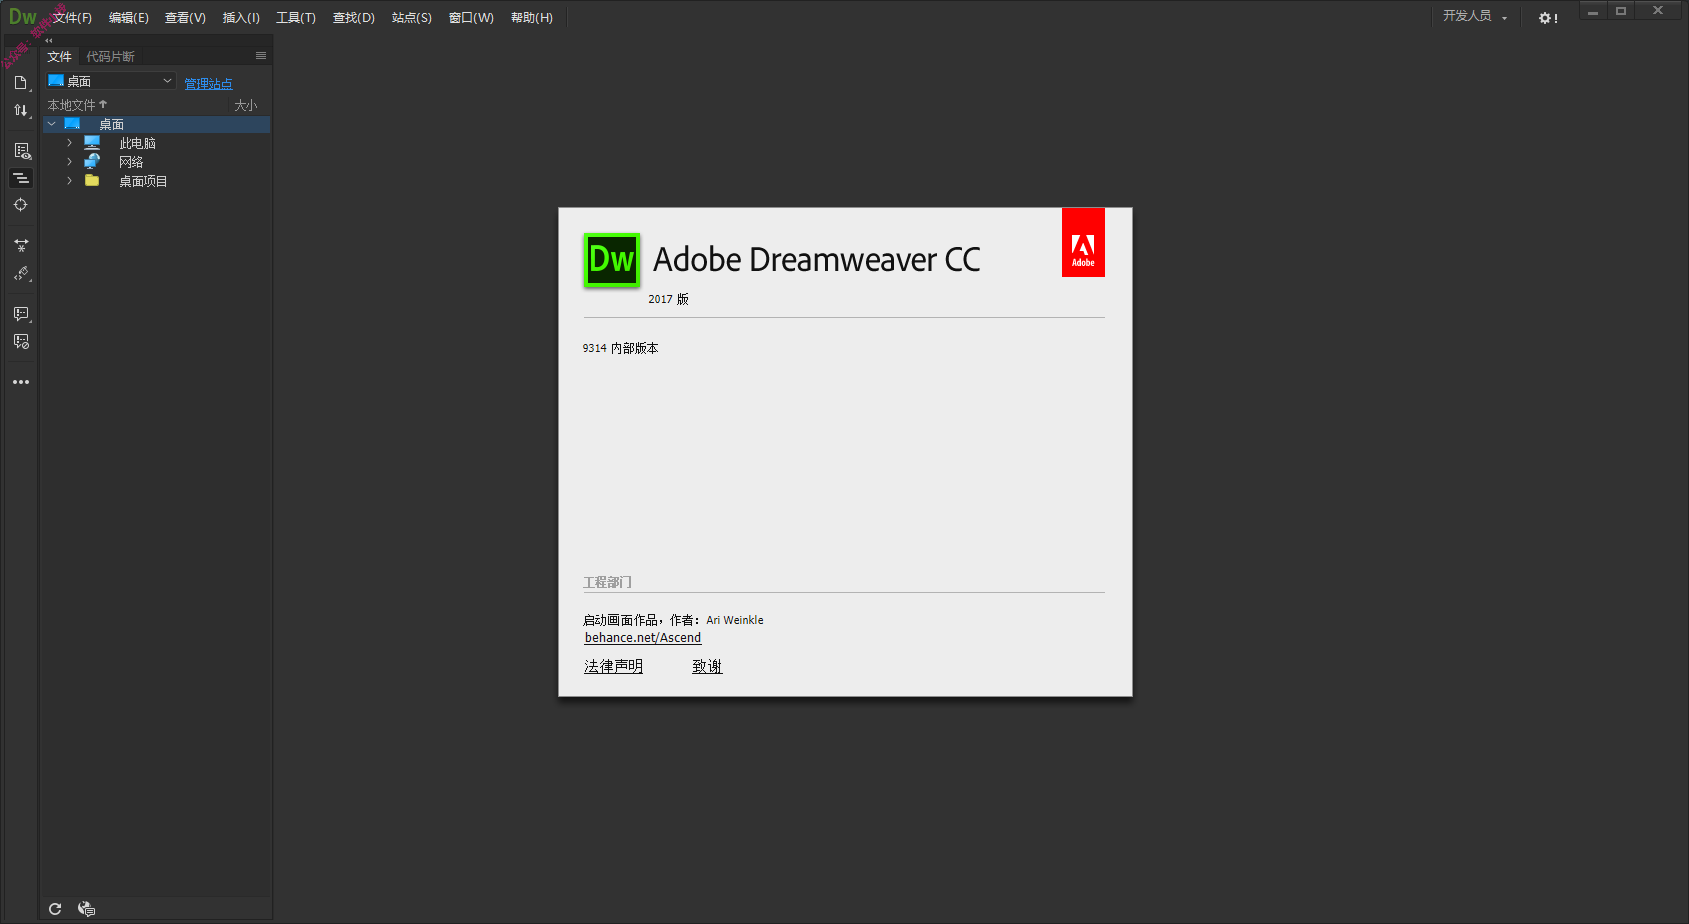
Task: Expand the 桌面项目 tree node
Action: [x=69, y=181]
